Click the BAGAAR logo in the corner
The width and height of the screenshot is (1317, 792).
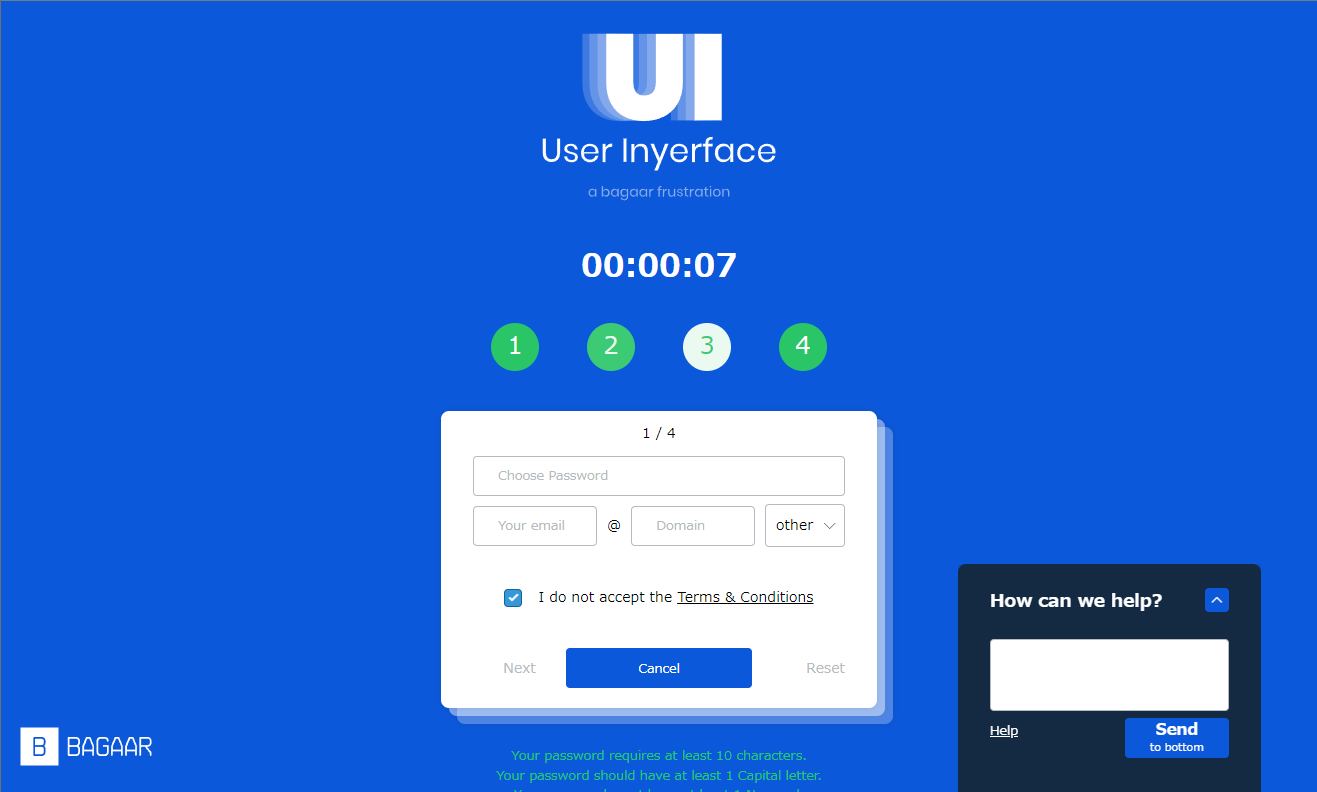click(x=86, y=746)
